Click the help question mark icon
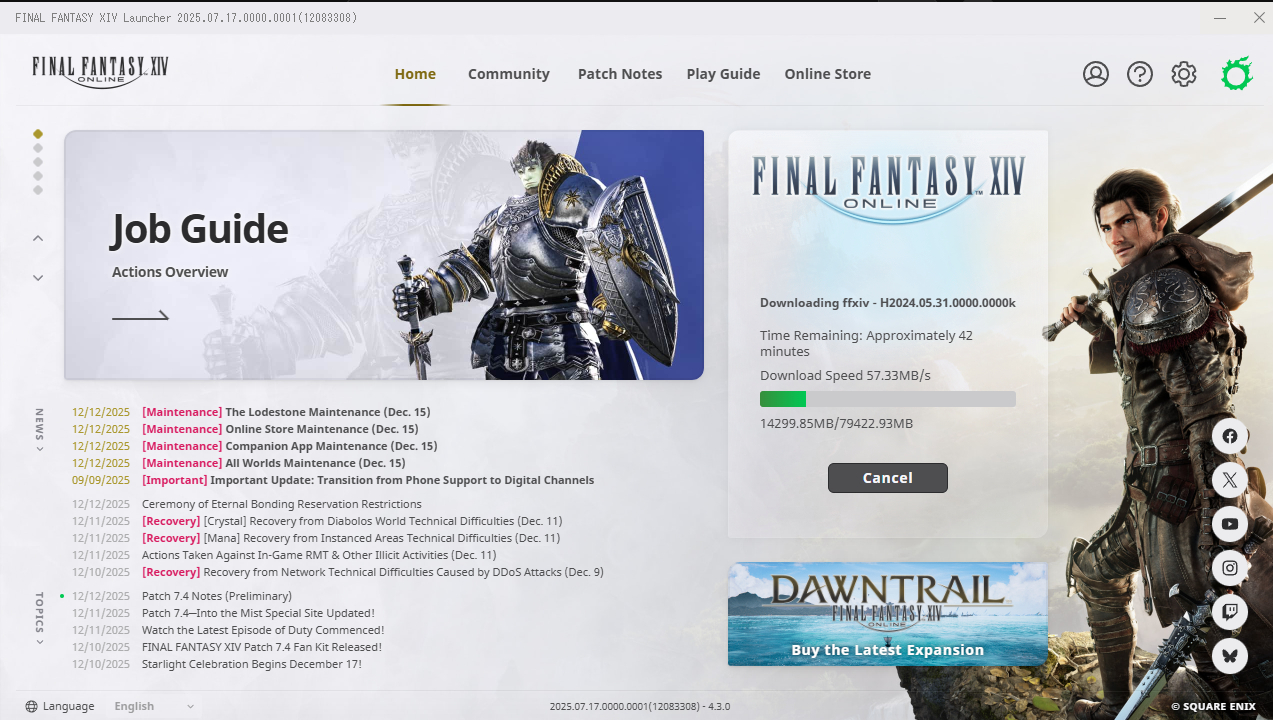The height and width of the screenshot is (720, 1273). pos(1140,74)
